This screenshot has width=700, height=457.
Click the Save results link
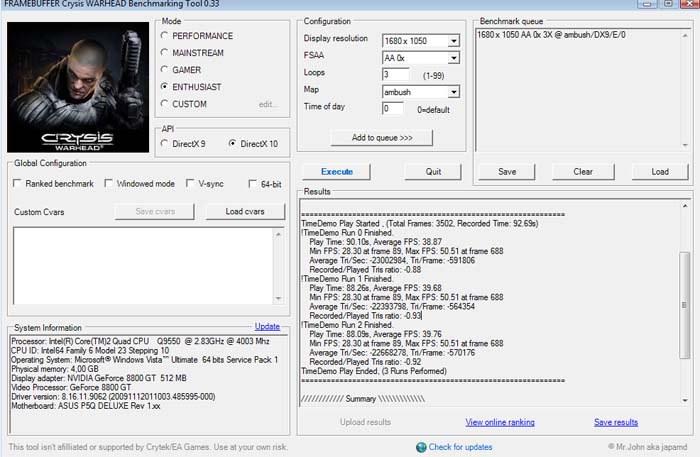pos(616,422)
